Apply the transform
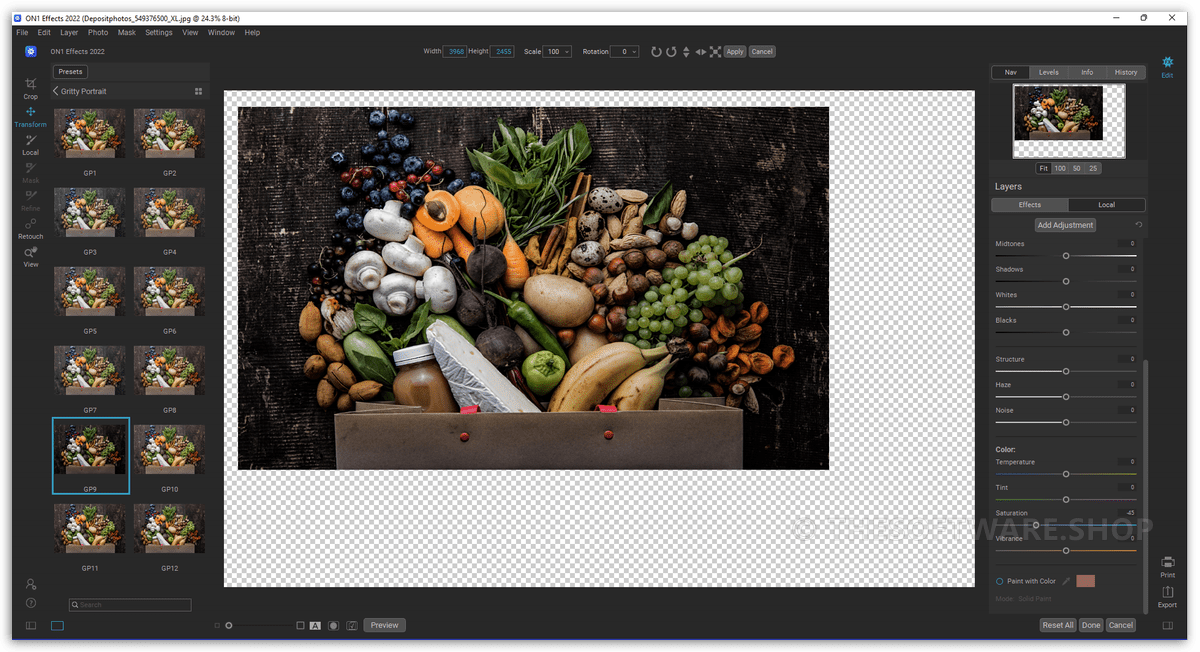Screen dimensions: 1200x652 pos(735,51)
